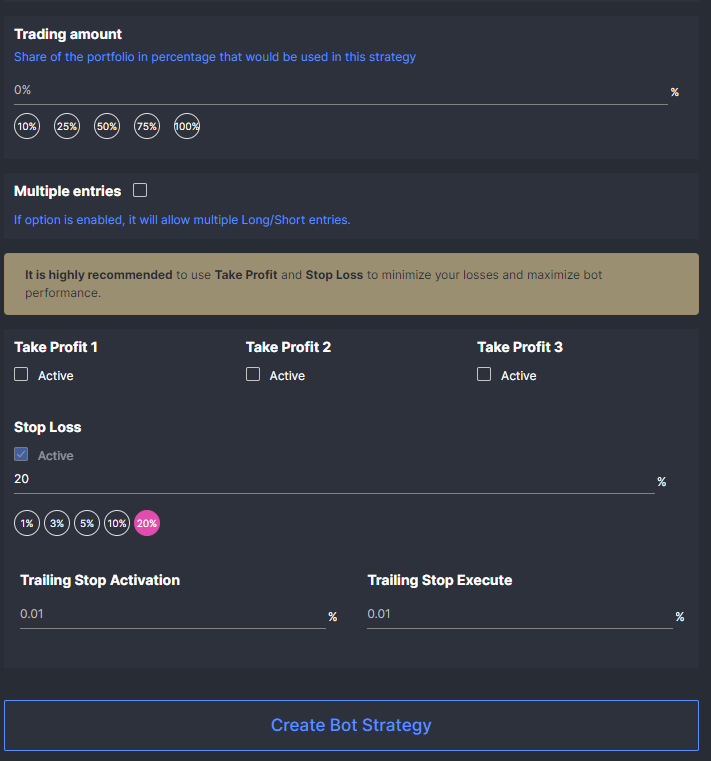Screen dimensions: 711x761
Task: Select the 10% stop loss preset
Action: point(117,523)
